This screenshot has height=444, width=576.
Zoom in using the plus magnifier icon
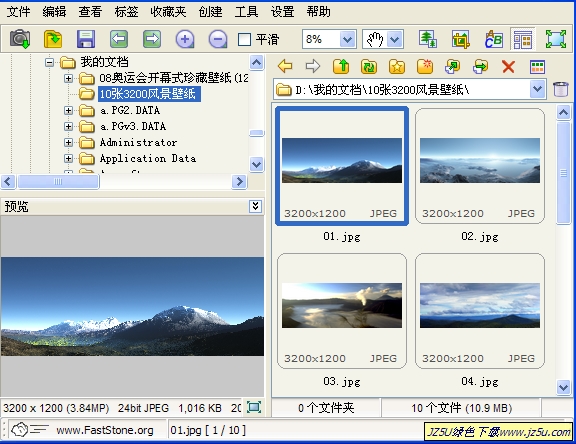(185, 39)
